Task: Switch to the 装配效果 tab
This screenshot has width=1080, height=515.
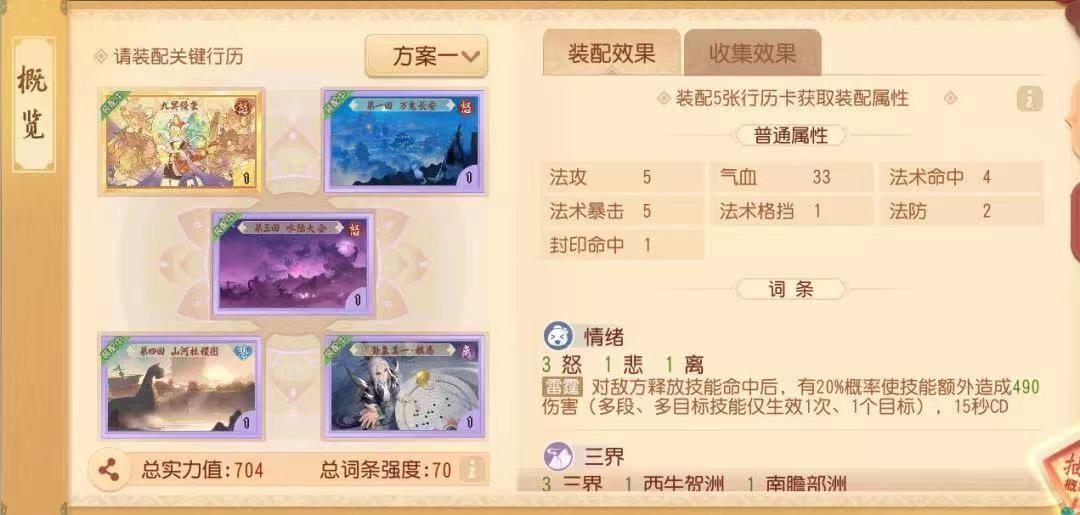Action: click(x=611, y=54)
